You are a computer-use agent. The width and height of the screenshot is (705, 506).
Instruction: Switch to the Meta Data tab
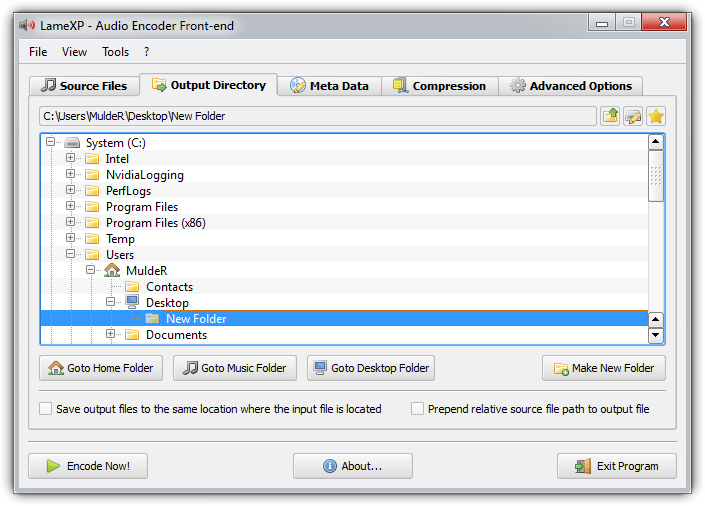point(330,86)
